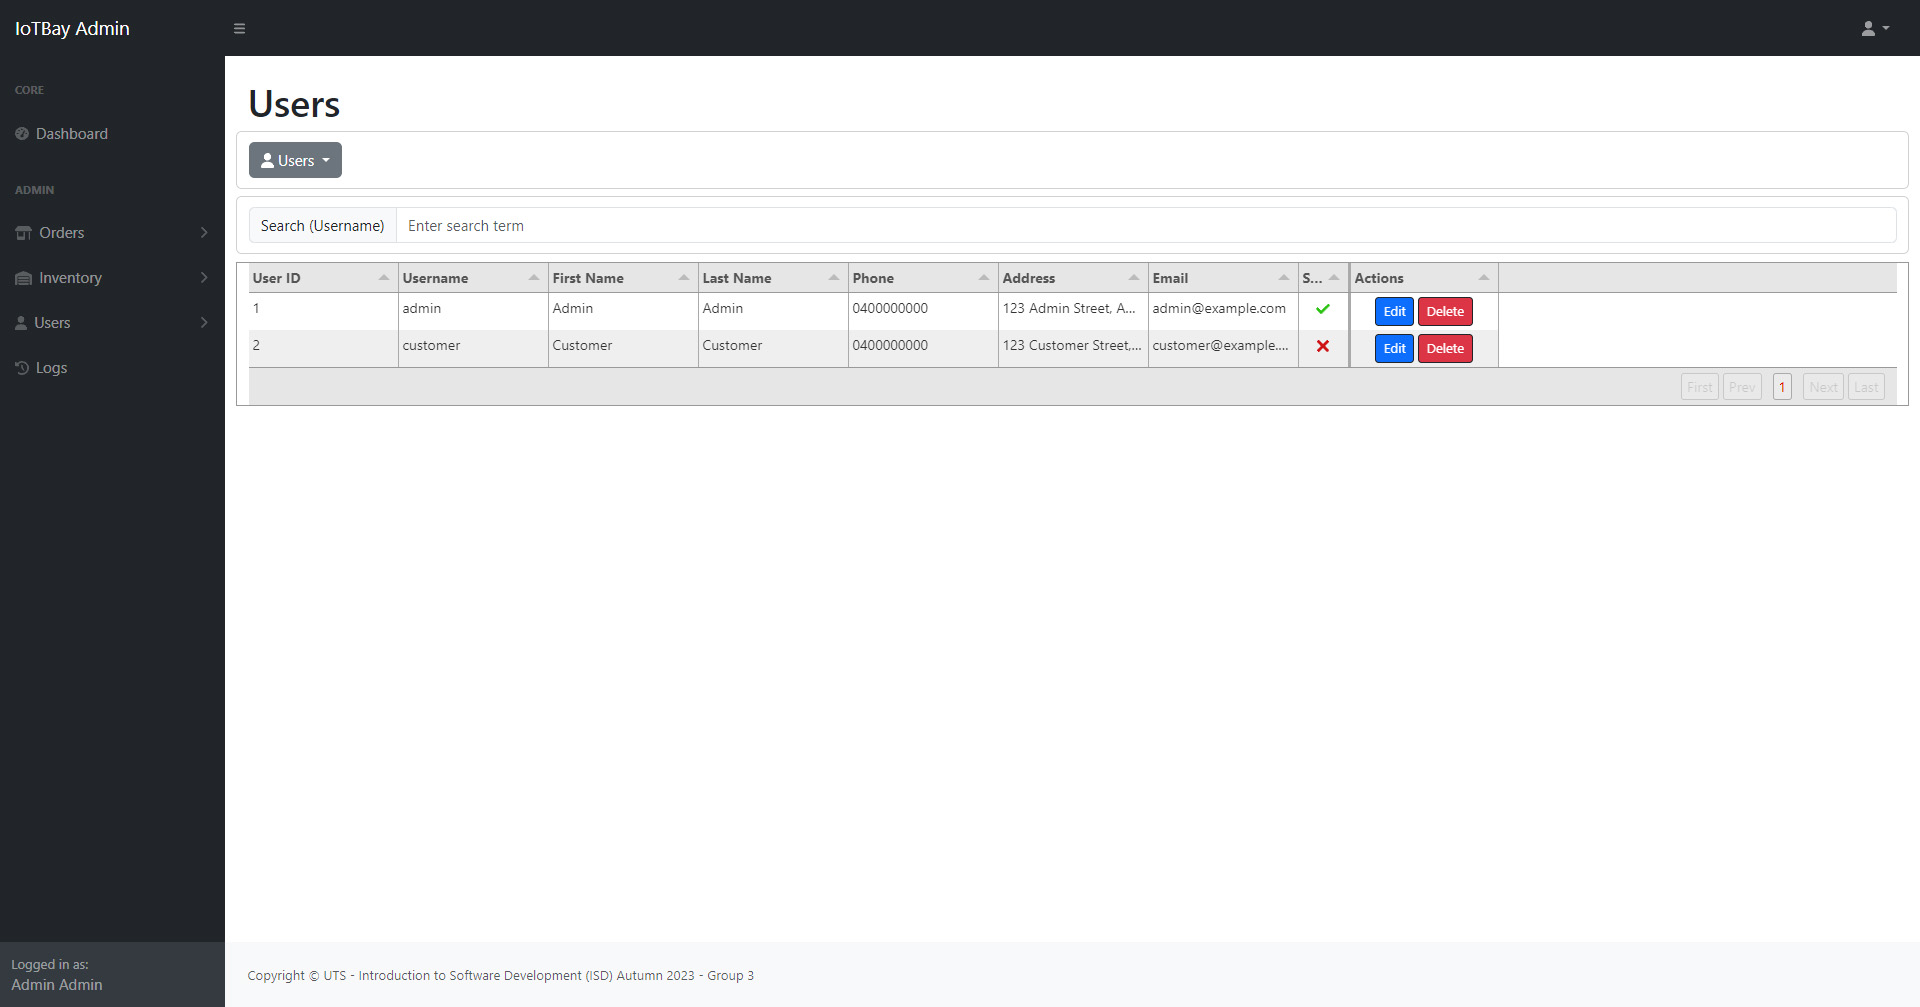Click User ID column header
This screenshot has height=1007, width=1920.
323,278
